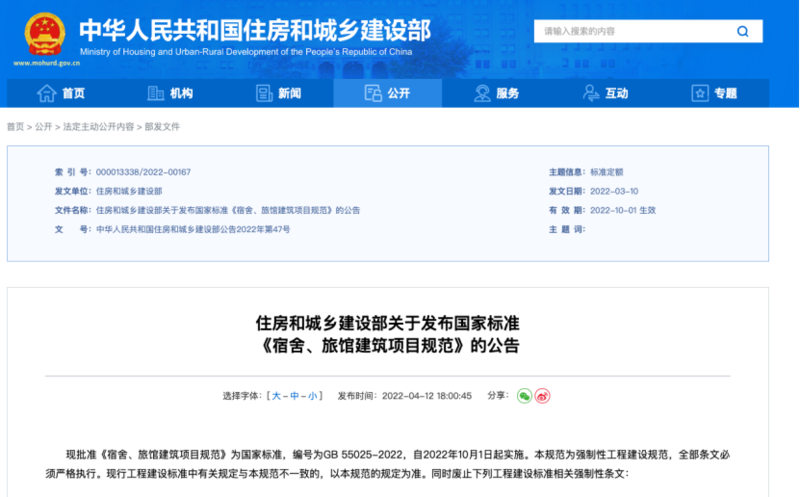The width and height of the screenshot is (800, 497).
Task: Click the newspaper icon beside 新闻
Action: click(x=264, y=93)
